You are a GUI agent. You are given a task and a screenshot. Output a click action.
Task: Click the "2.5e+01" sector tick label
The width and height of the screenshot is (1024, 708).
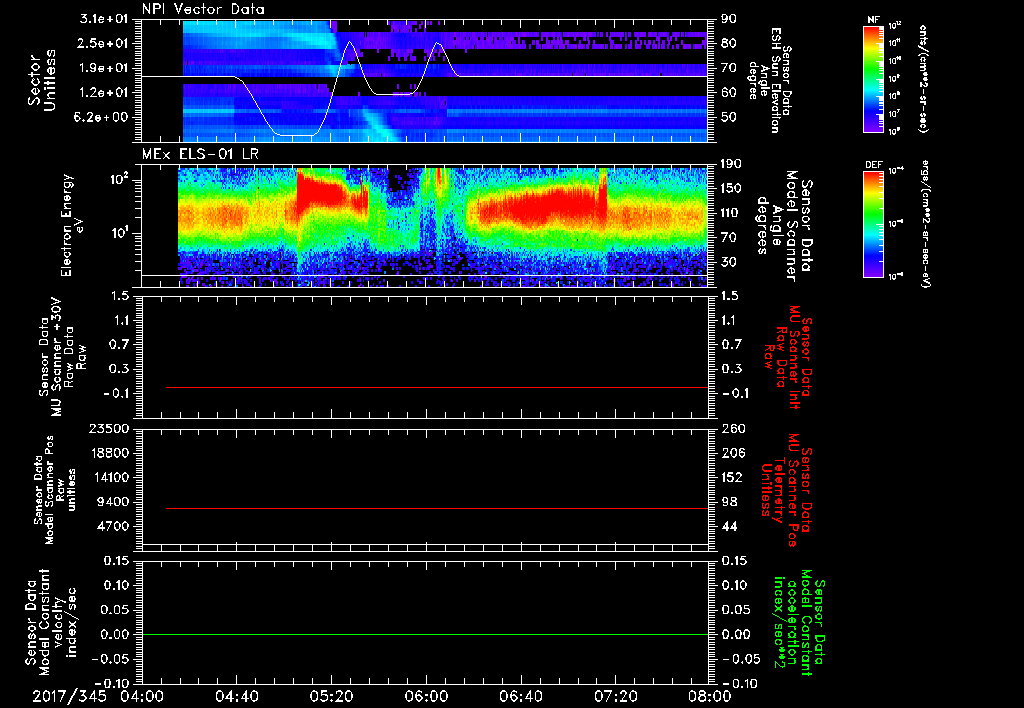coord(104,43)
